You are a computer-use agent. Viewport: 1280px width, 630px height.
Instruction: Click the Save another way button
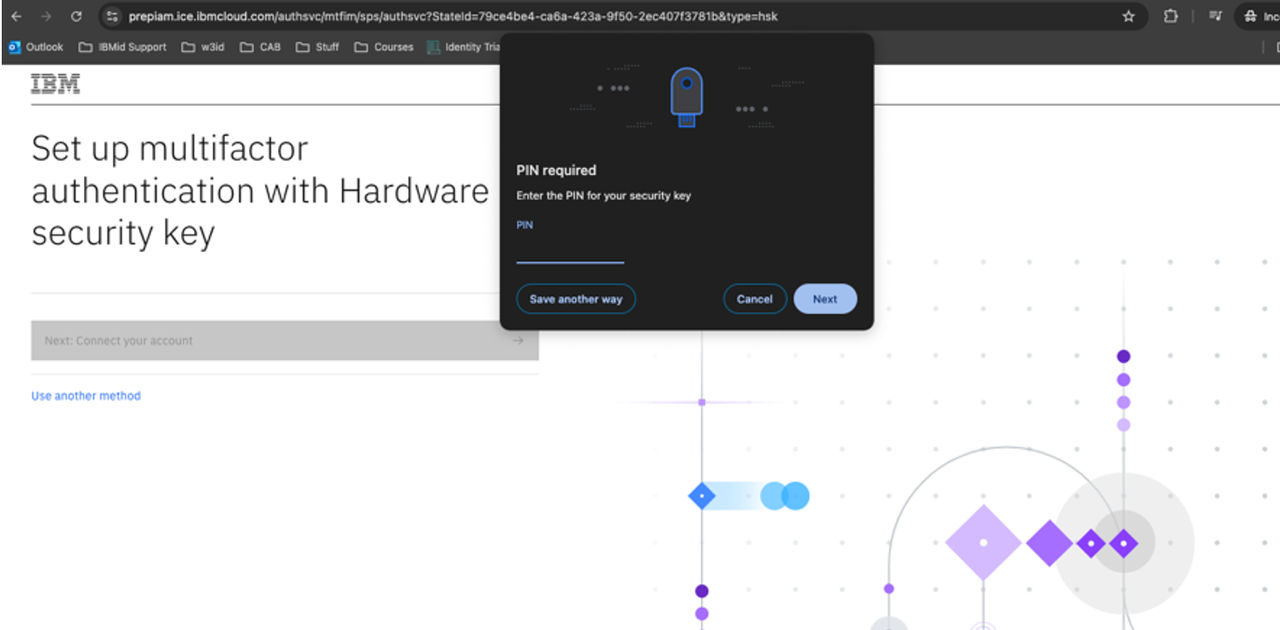coord(576,299)
